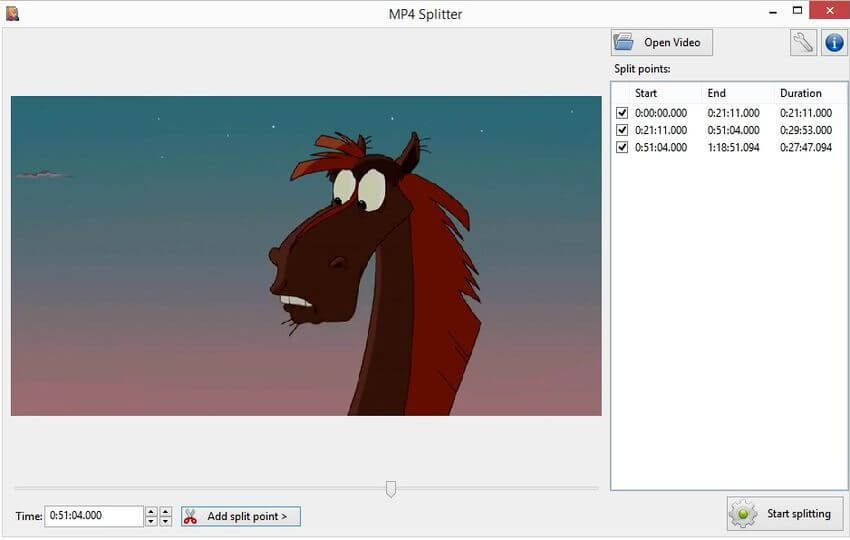Select duration 0:27:47.094 cell
The height and width of the screenshot is (540, 850).
pyautogui.click(x=806, y=147)
